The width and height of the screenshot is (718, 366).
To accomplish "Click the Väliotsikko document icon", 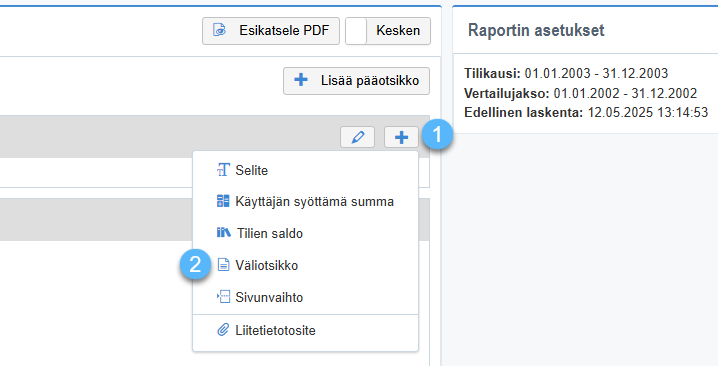I will (223, 265).
